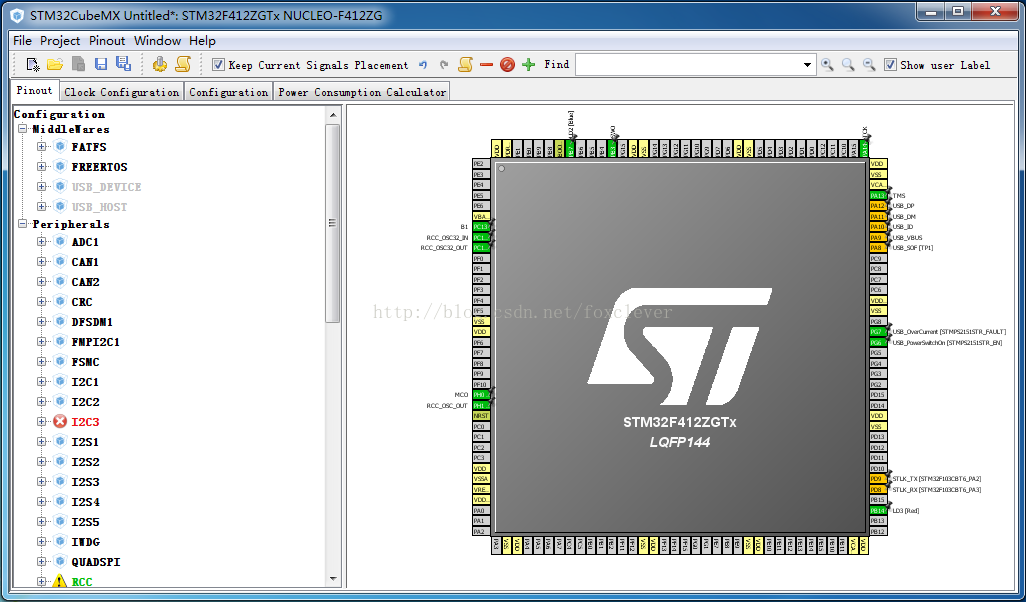
Task: Click the PD9 pin labeled STLK_TX
Action: [878, 478]
